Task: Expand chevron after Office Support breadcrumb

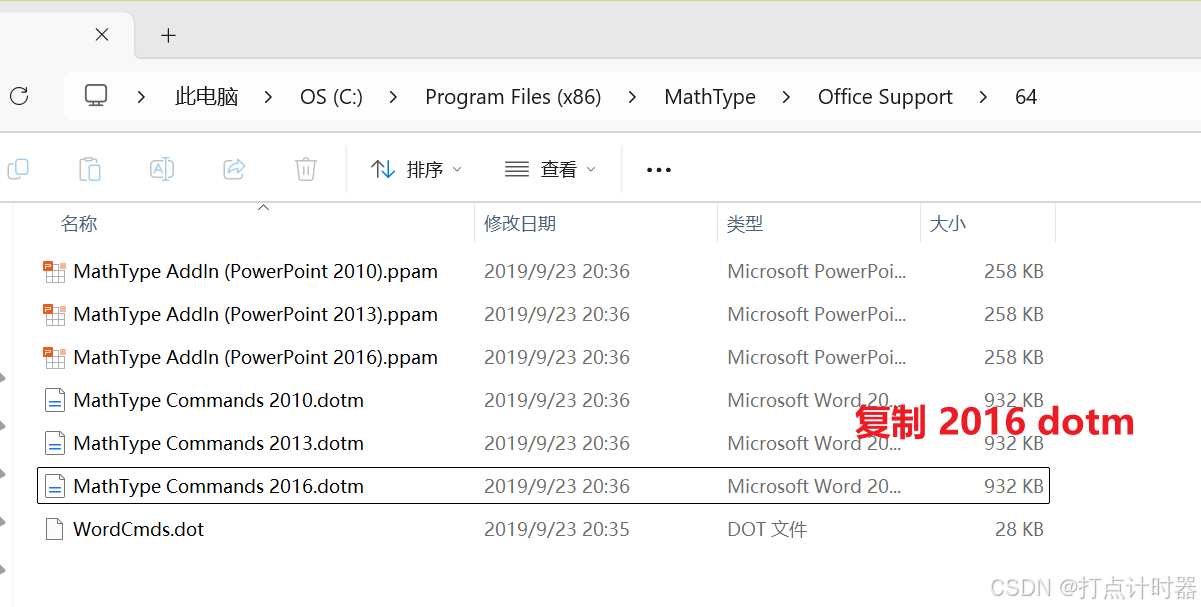Action: [984, 97]
